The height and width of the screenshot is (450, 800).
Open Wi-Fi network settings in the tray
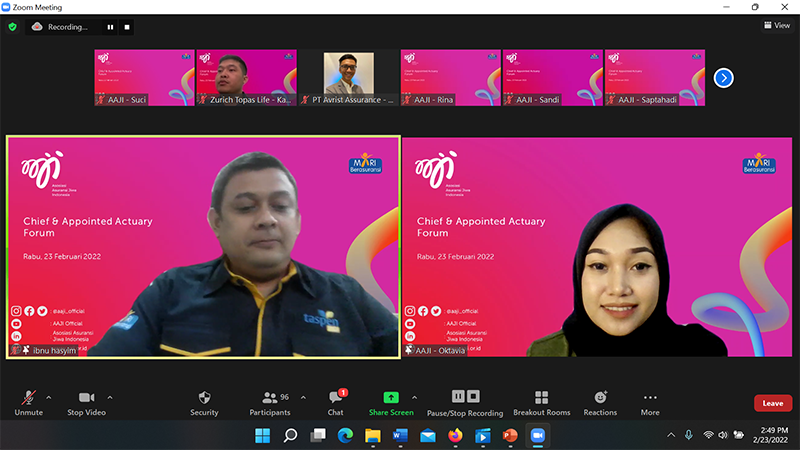coord(708,435)
